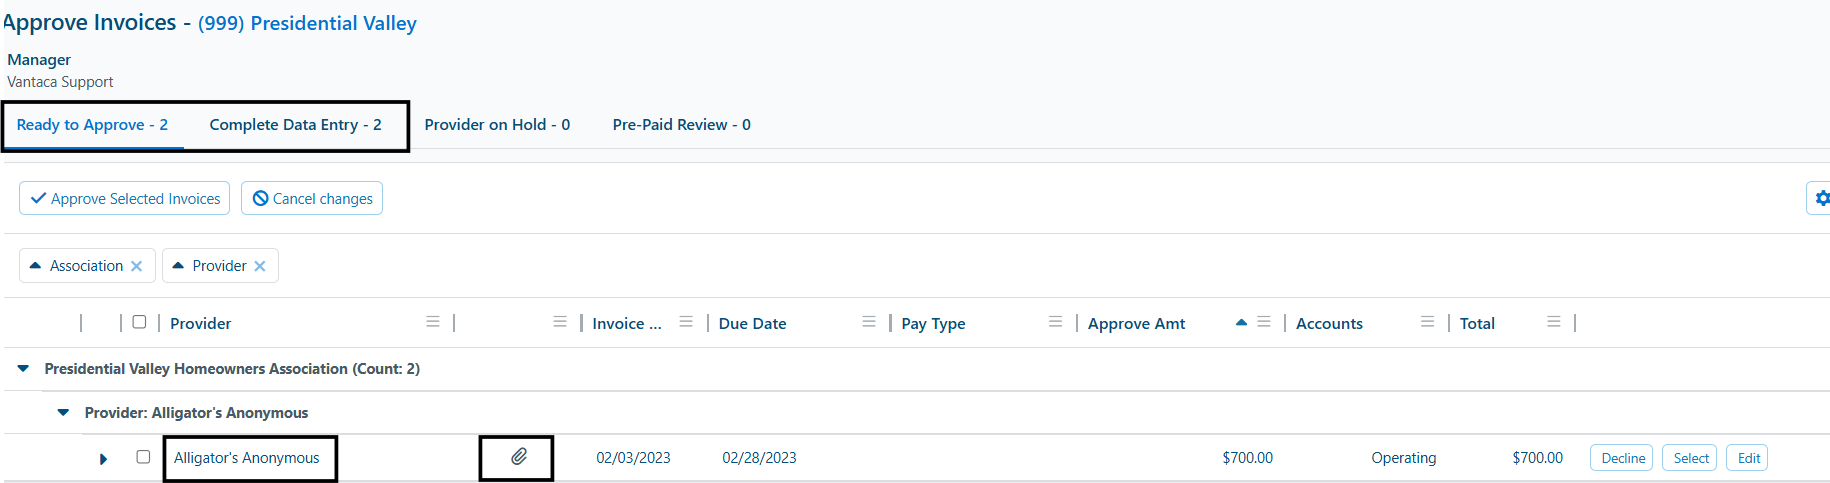Screen dimensions: 1830x483
Task: Expand the Alligator's Anonymous invoice row details
Action: point(103,459)
